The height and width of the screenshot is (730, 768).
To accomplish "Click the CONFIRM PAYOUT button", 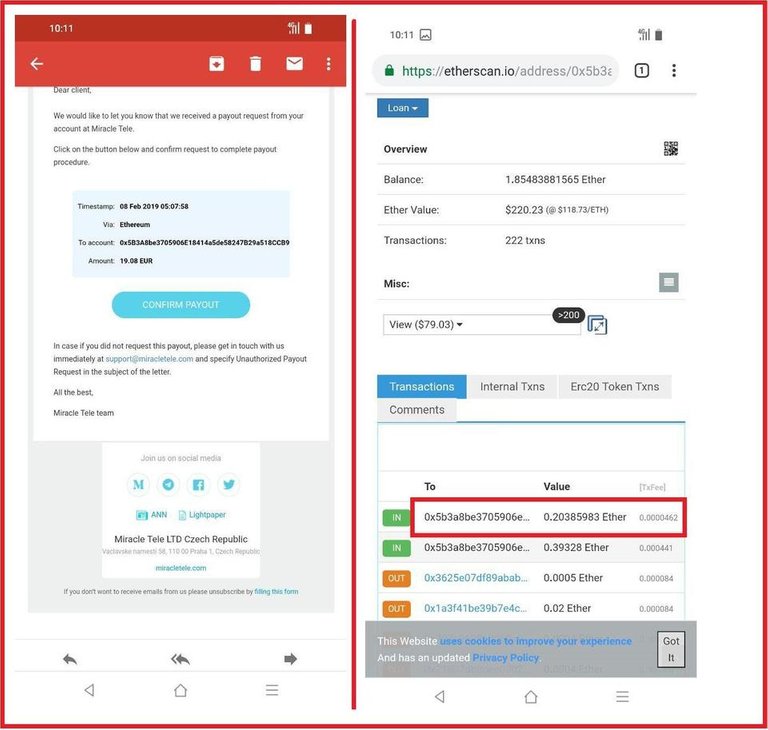I will click(181, 305).
